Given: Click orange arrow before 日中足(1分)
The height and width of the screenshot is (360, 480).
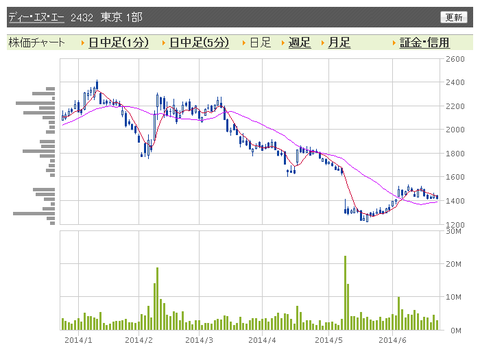Looking at the screenshot, I should (x=83, y=43).
